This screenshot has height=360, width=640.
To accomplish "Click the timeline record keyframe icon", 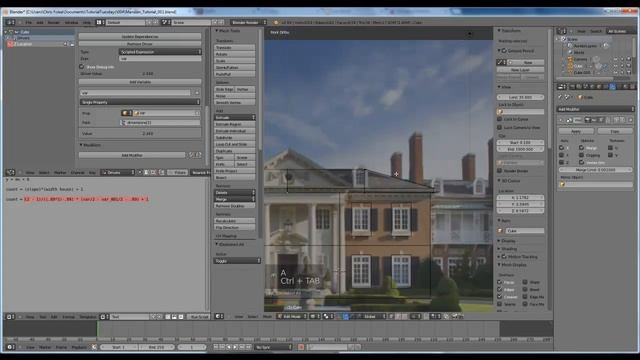I will (301, 347).
